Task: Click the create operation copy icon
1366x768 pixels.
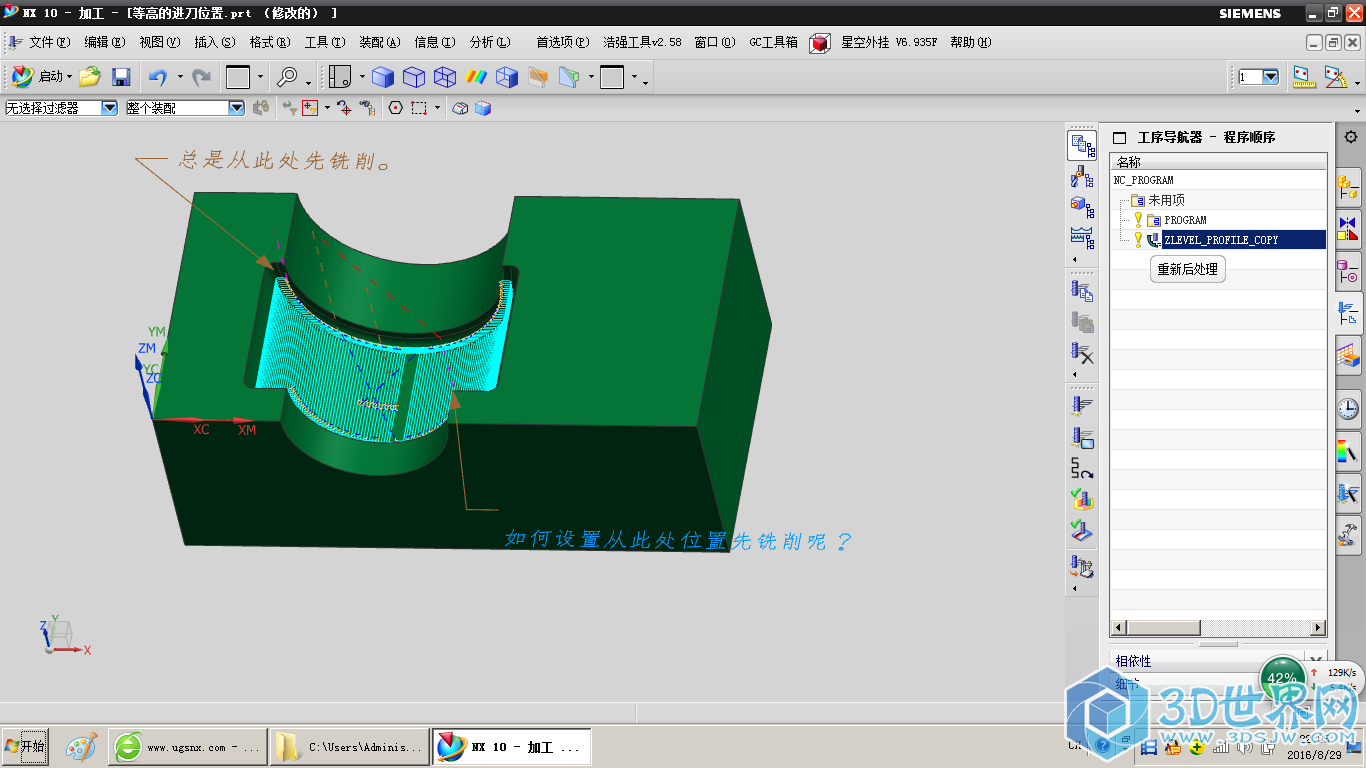Action: click(x=1082, y=291)
